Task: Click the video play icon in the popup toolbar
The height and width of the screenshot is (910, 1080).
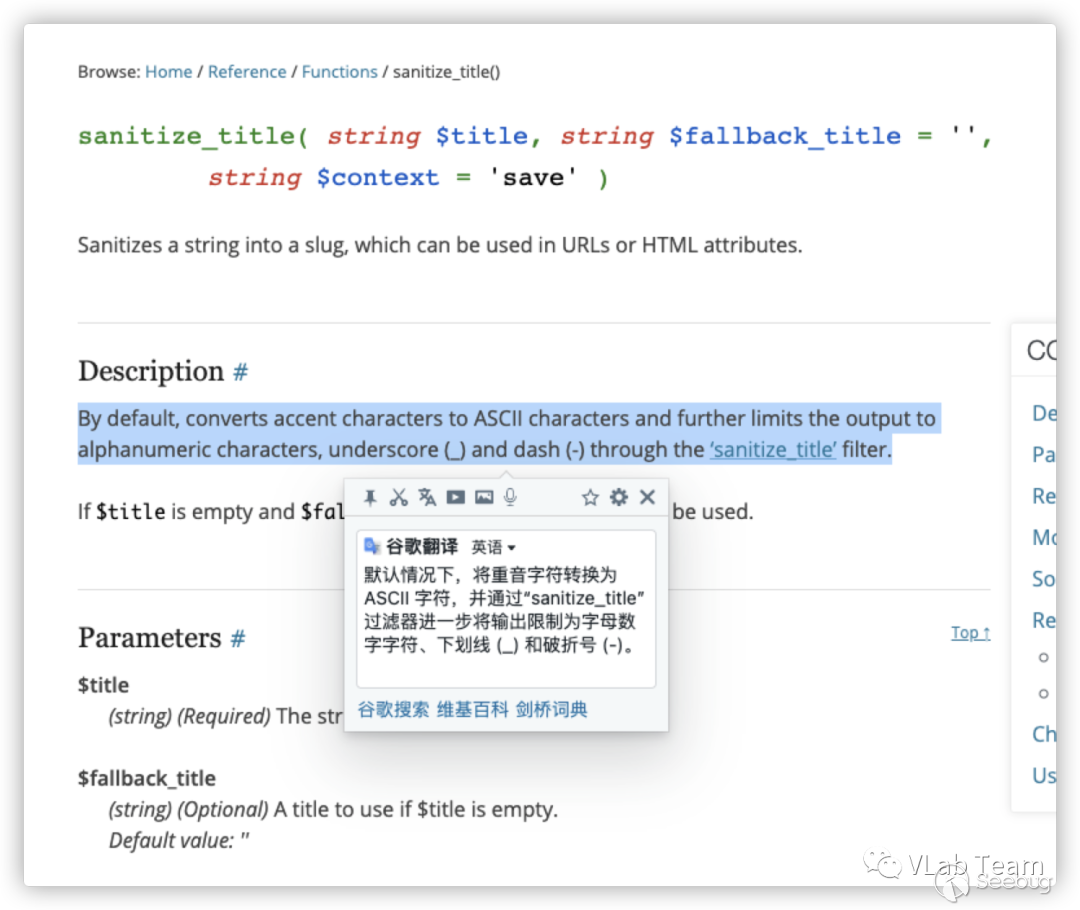Action: (455, 497)
